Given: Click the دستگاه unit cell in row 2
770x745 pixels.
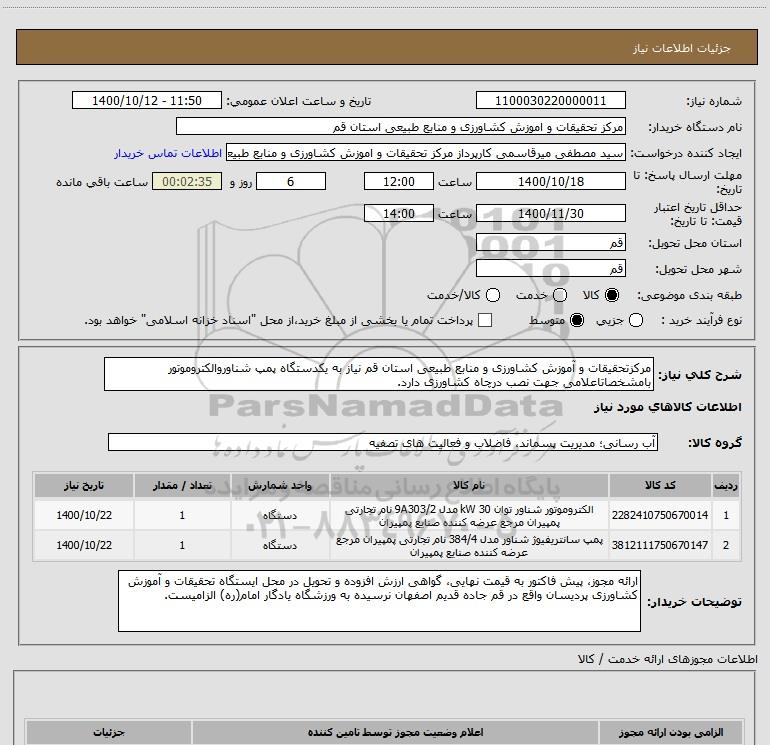Looking at the screenshot, I should [x=280, y=546].
